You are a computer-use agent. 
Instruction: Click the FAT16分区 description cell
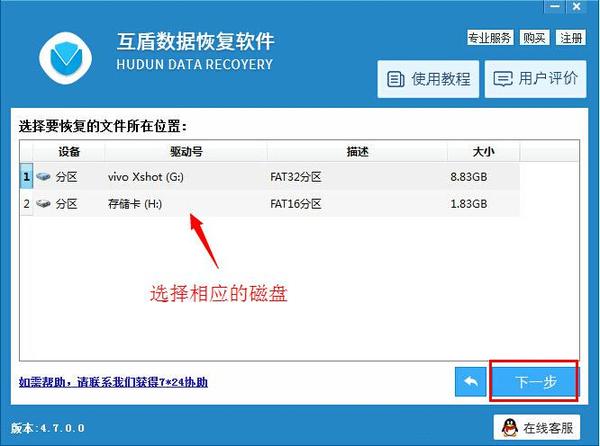tap(295, 203)
